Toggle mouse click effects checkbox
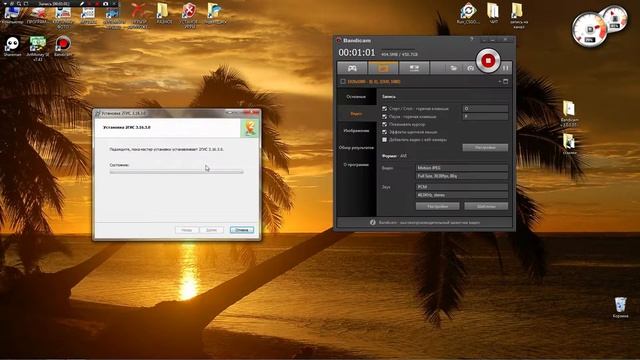 (x=384, y=132)
